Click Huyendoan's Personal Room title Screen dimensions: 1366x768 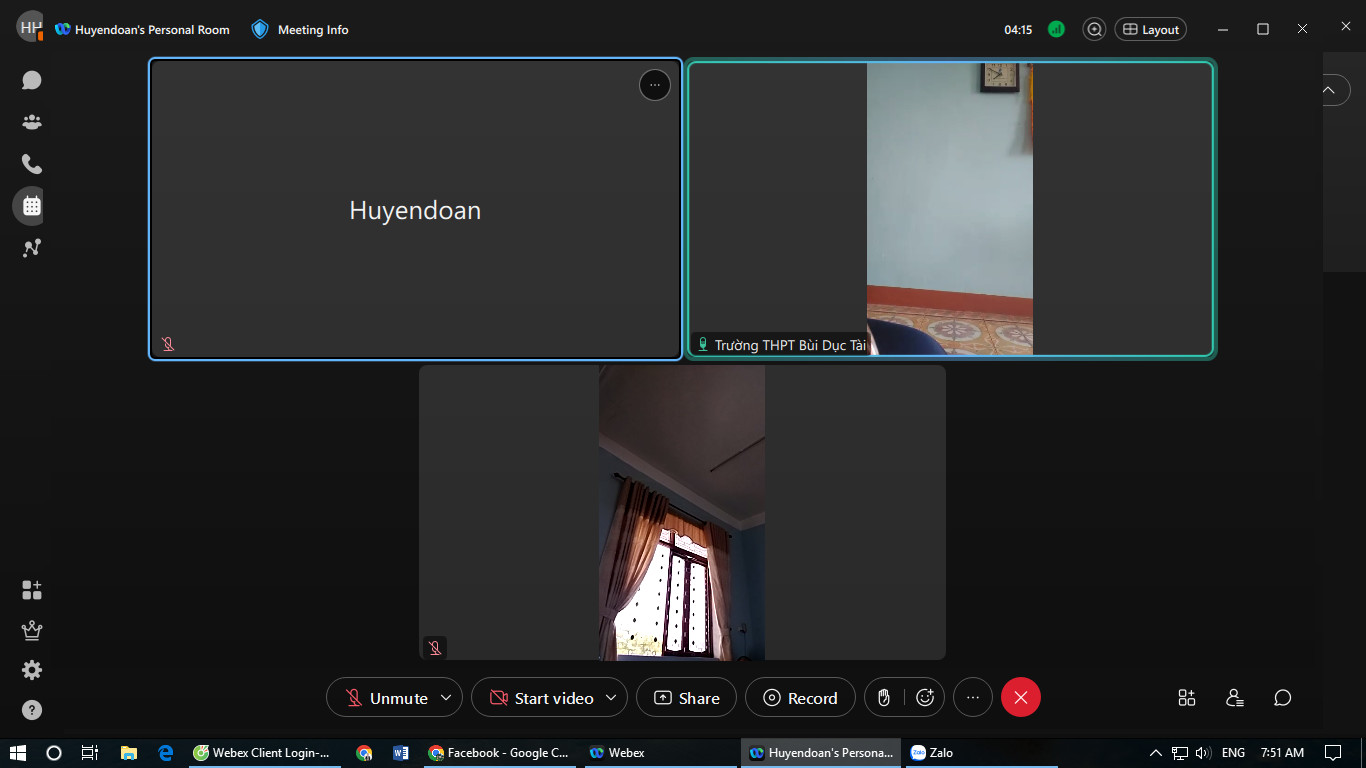click(x=152, y=30)
